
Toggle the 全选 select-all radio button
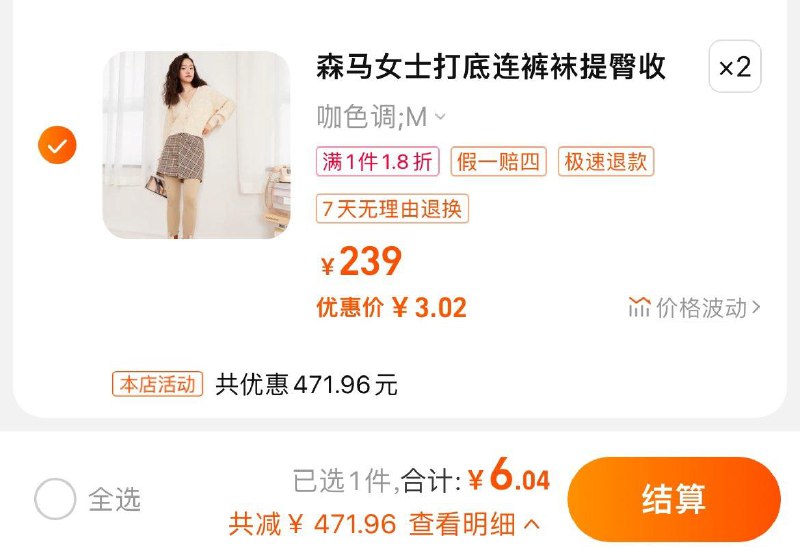point(55,499)
